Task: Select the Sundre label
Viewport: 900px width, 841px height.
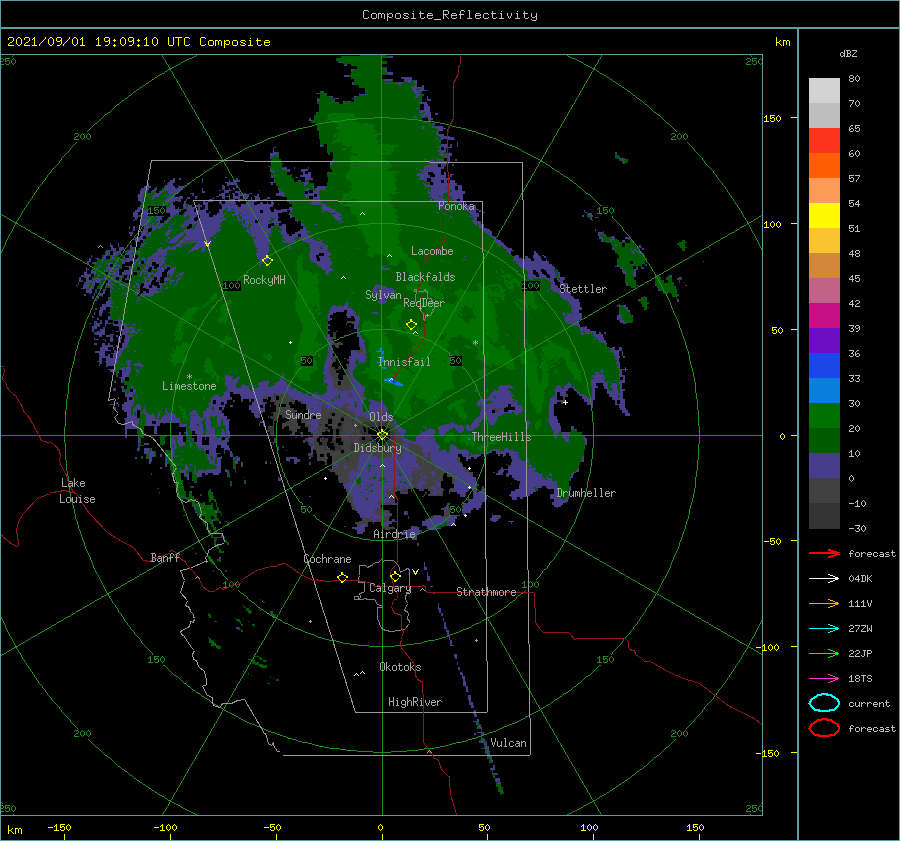Action: pos(303,414)
